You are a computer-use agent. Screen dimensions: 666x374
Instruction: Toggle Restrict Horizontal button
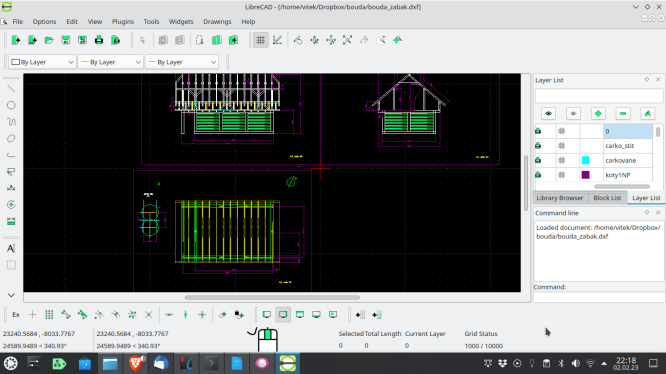[x=169, y=315]
